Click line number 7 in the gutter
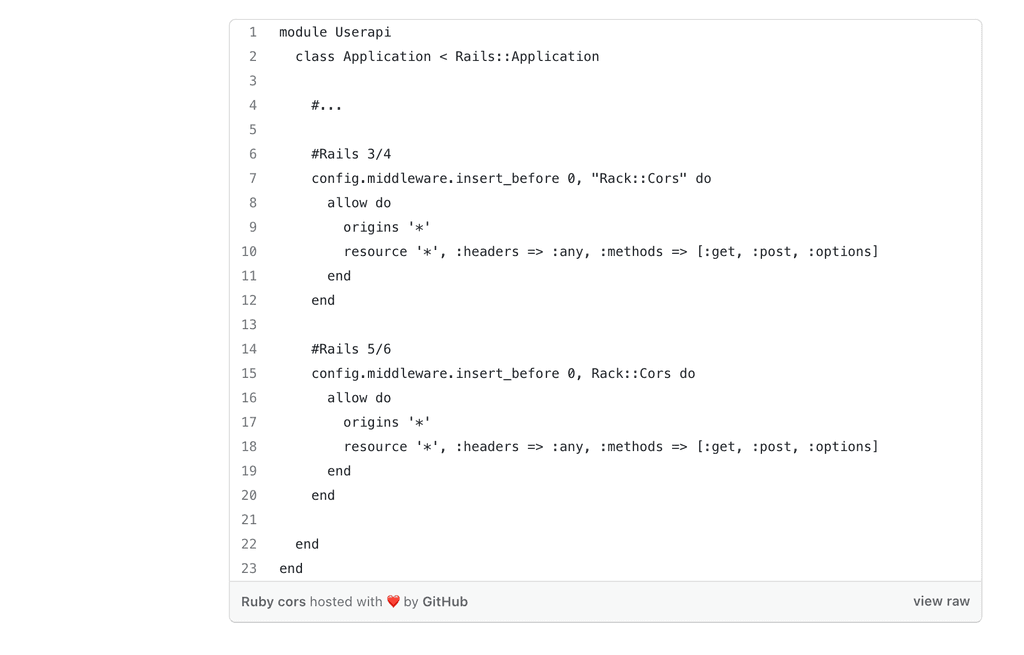This screenshot has width=1024, height=655. (x=253, y=179)
